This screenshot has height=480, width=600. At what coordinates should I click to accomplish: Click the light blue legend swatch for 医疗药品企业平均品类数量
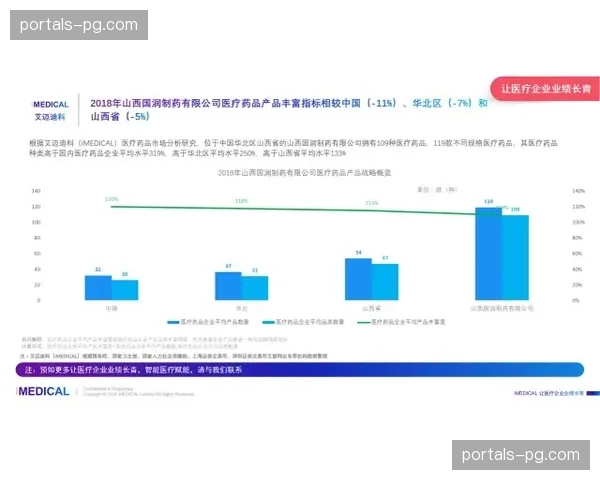click(x=269, y=322)
